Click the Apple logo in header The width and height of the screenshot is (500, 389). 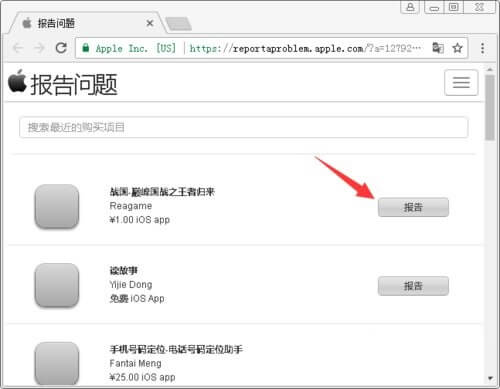tap(17, 81)
